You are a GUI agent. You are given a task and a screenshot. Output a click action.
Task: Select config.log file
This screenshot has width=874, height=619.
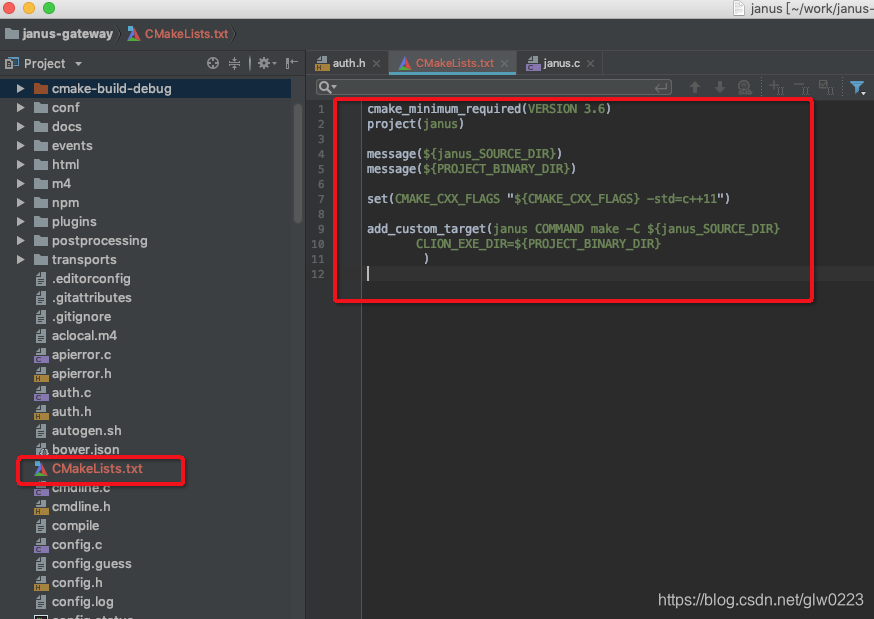(82, 602)
